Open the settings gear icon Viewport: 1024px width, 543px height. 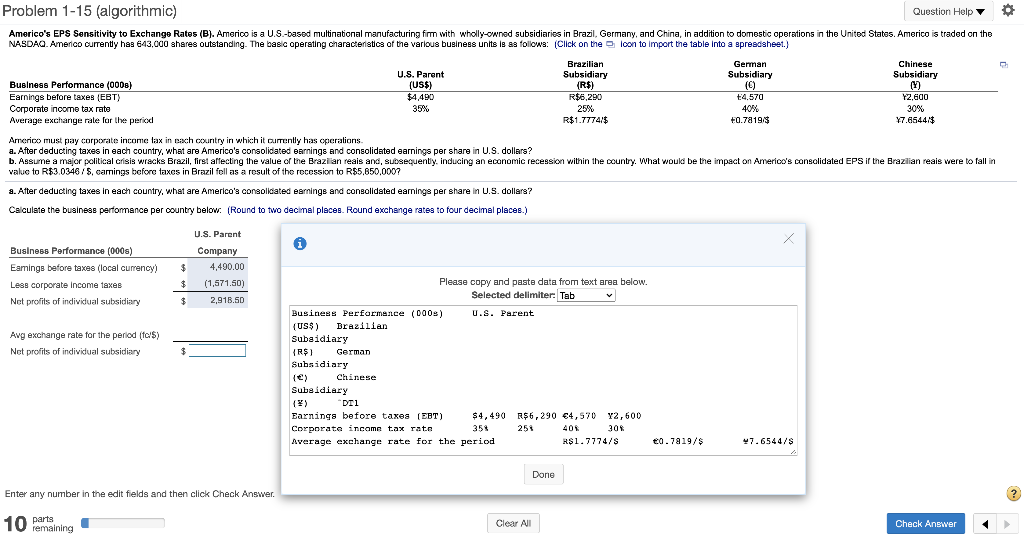pyautogui.click(x=1008, y=11)
